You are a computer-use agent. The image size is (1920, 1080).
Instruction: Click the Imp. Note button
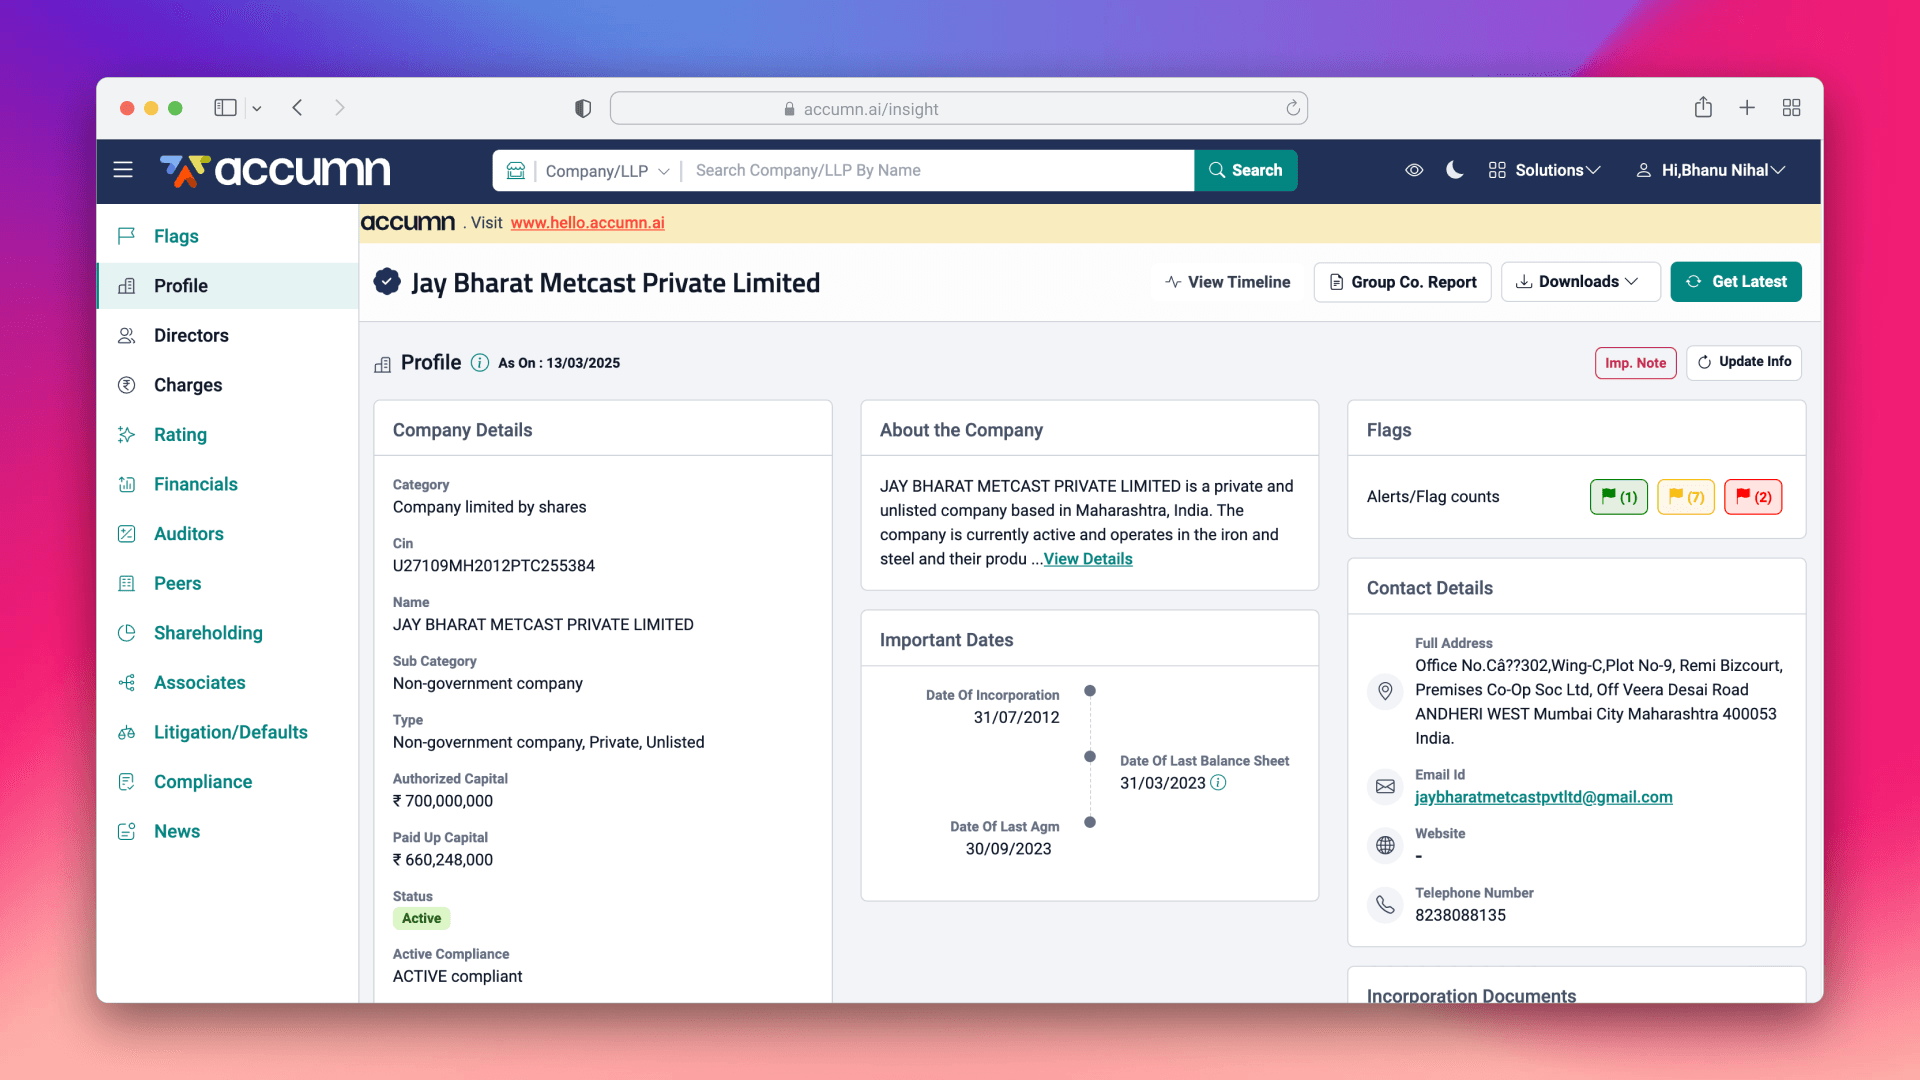tap(1635, 363)
